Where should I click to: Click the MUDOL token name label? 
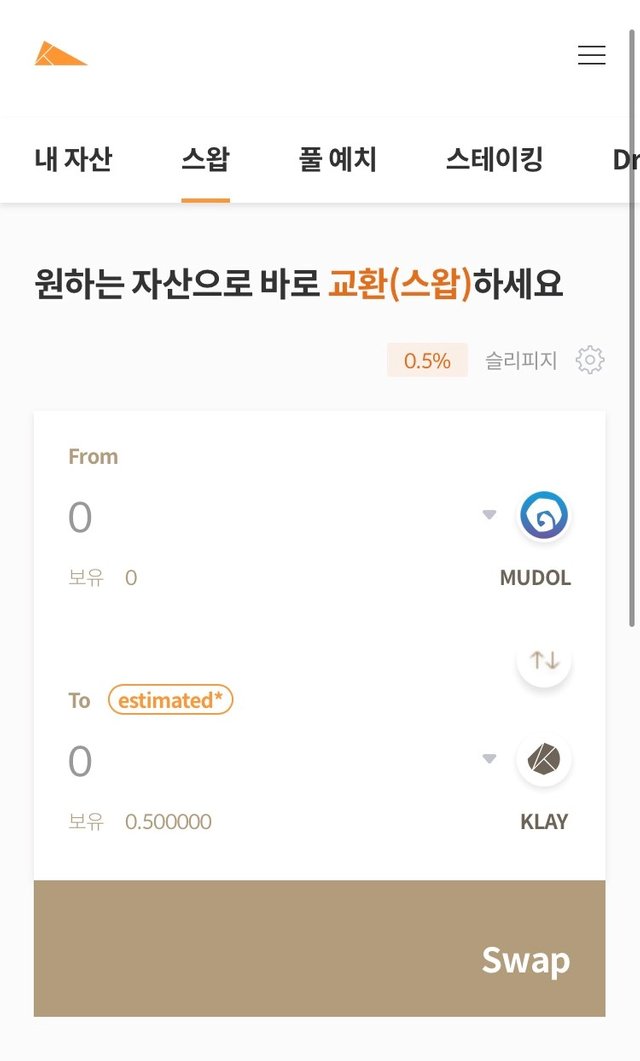[x=535, y=578]
